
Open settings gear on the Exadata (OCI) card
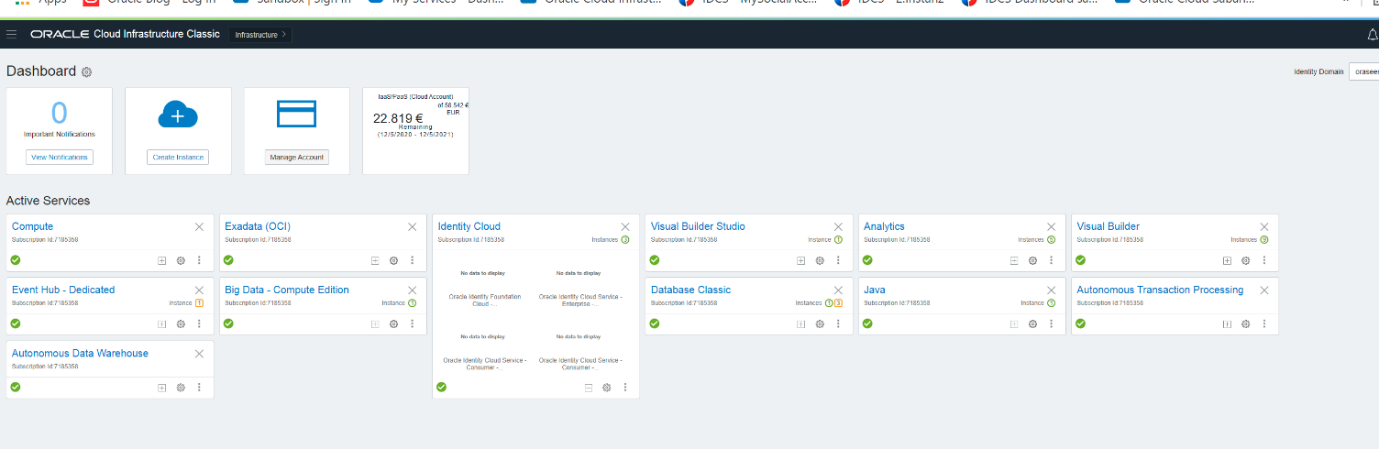pyautogui.click(x=394, y=261)
